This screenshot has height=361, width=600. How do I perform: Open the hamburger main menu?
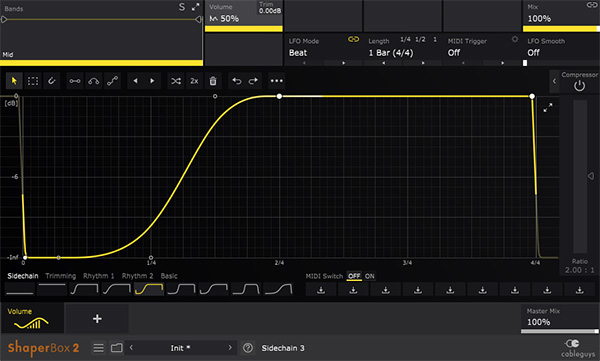98,348
